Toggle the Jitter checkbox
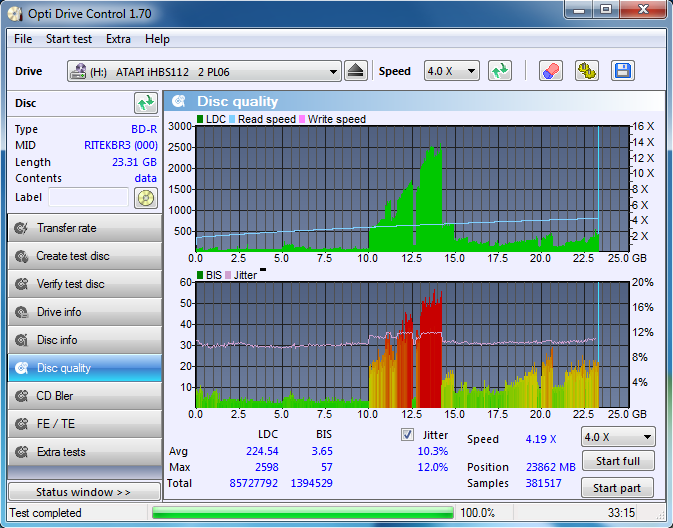The width and height of the screenshot is (673, 528). [x=407, y=434]
